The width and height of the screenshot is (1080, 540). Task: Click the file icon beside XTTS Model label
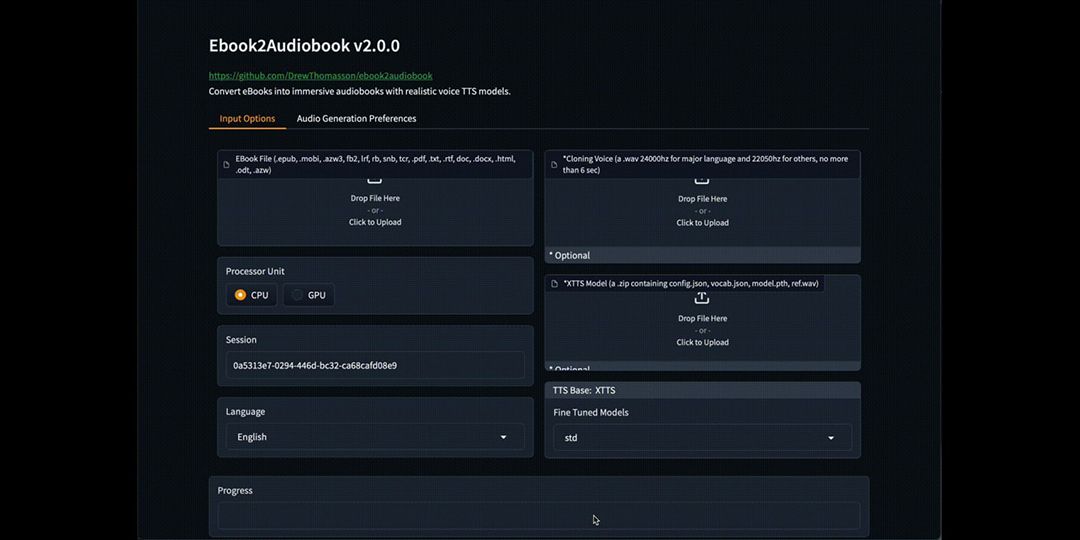tap(554, 283)
